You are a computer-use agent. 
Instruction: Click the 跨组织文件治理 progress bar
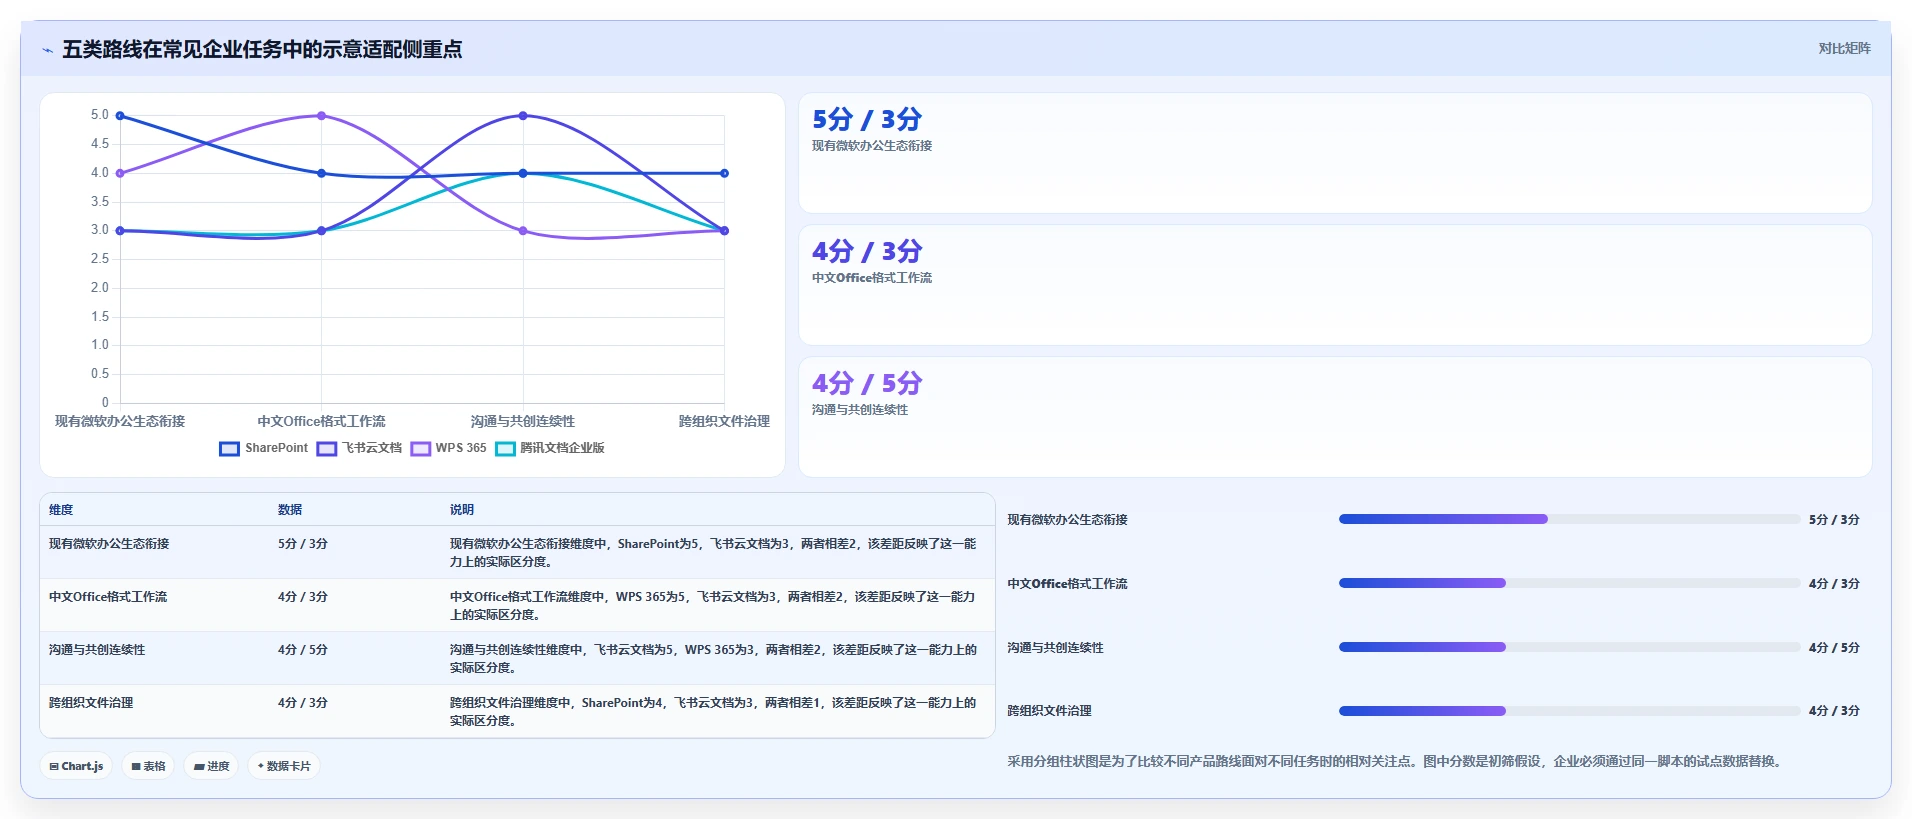pyautogui.click(x=1569, y=711)
